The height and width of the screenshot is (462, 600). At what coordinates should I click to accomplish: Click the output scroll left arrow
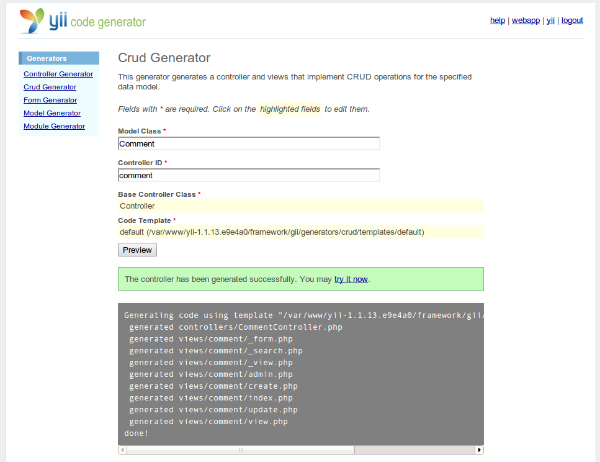click(122, 450)
